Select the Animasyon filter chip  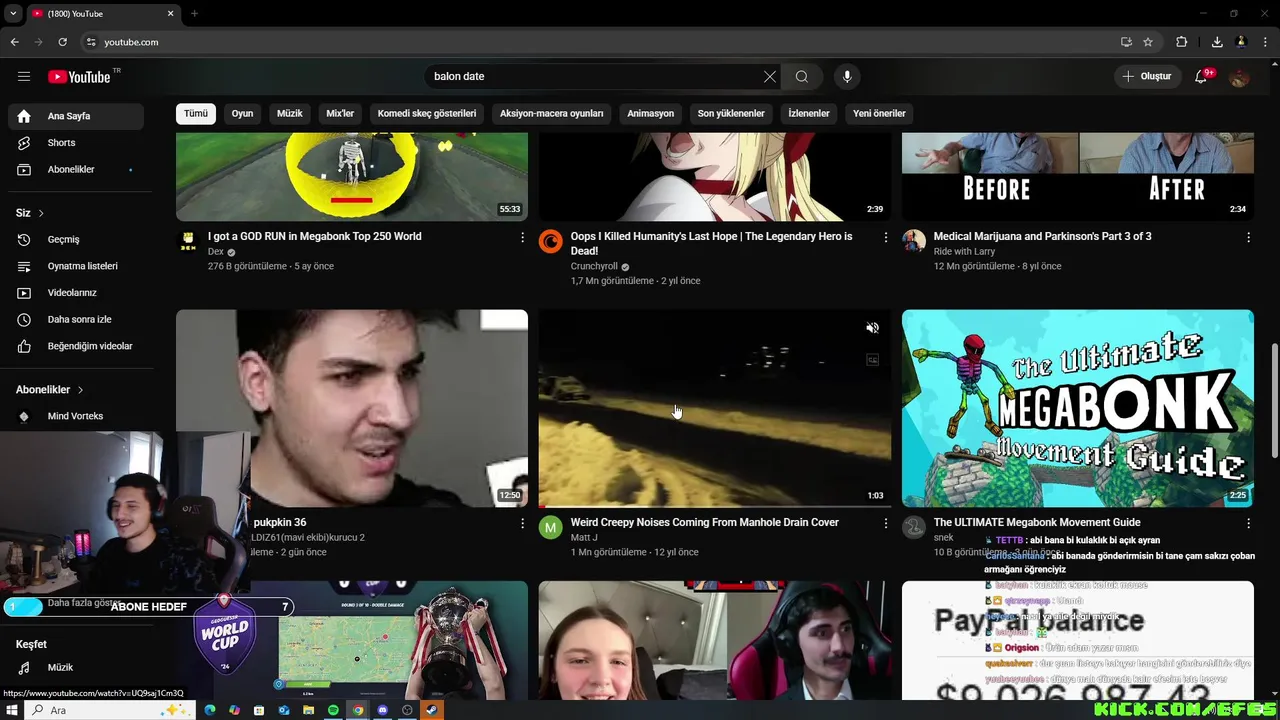[651, 113]
